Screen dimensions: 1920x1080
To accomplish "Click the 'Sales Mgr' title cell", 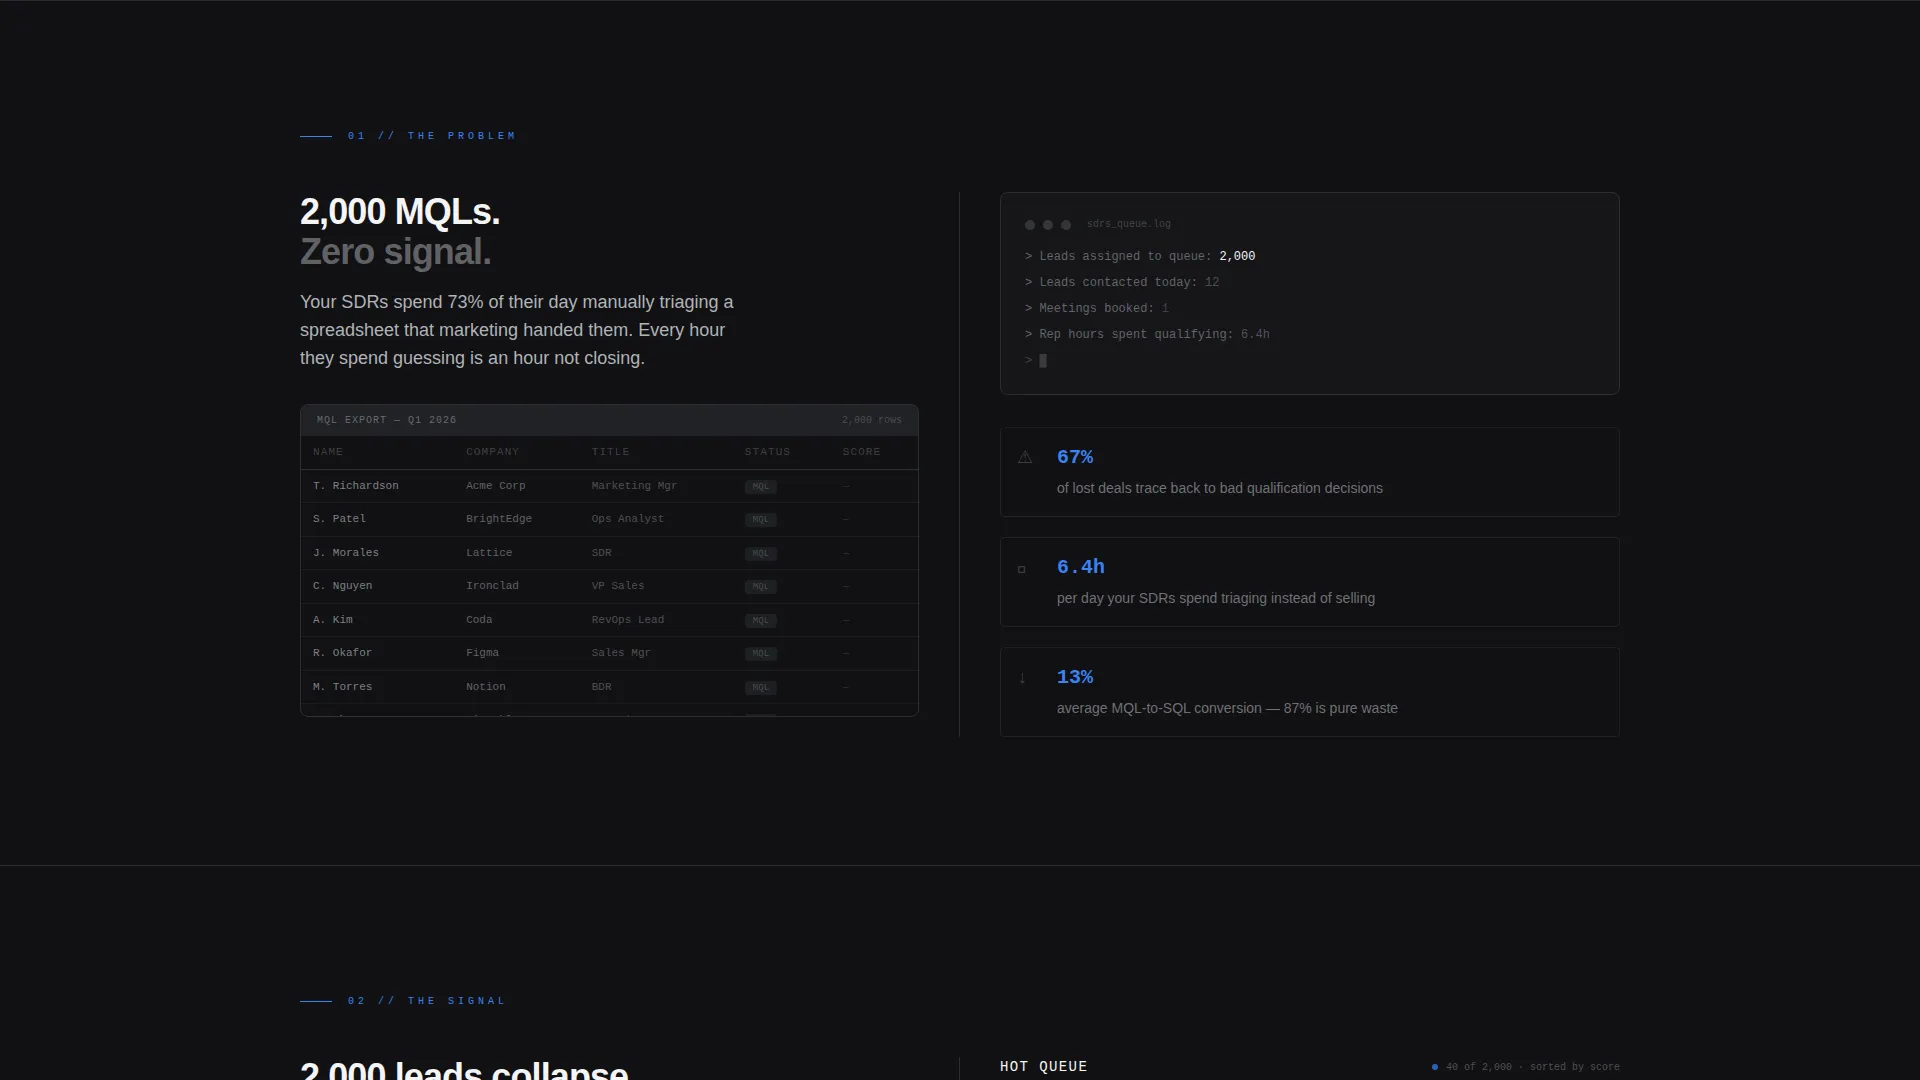I will point(621,653).
